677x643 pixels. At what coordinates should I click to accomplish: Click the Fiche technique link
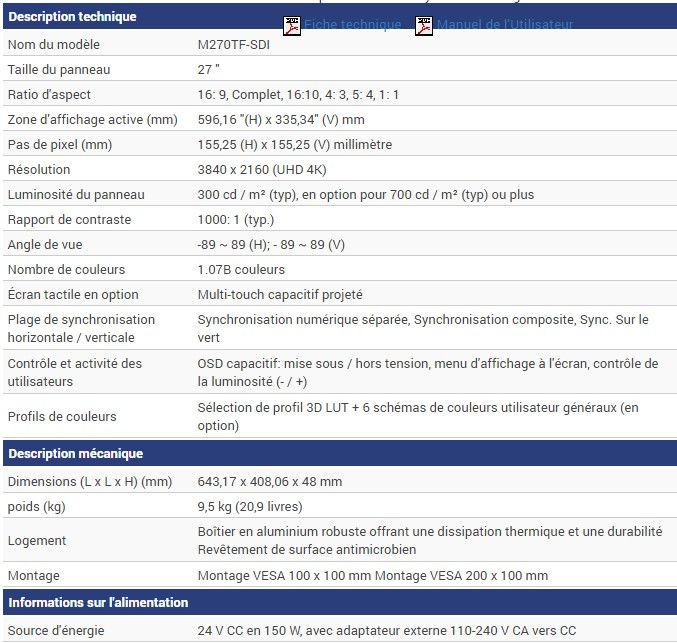coord(352,25)
